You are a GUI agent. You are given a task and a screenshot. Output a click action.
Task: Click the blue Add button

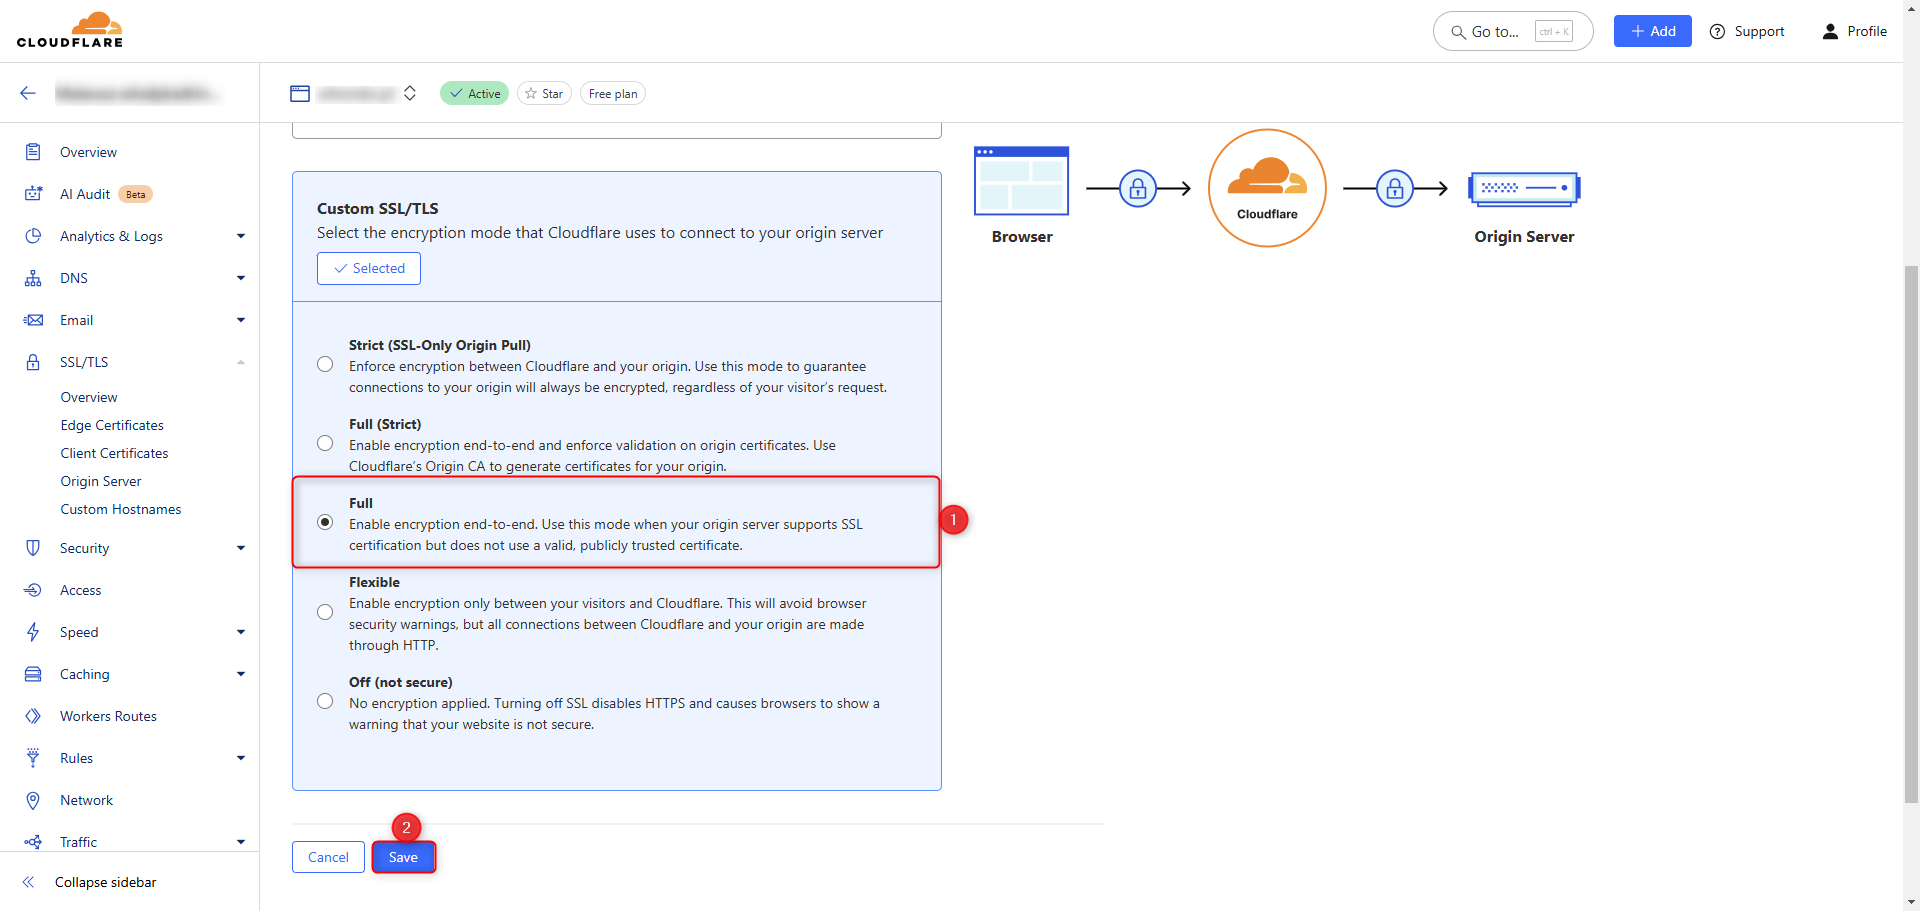(x=1652, y=31)
